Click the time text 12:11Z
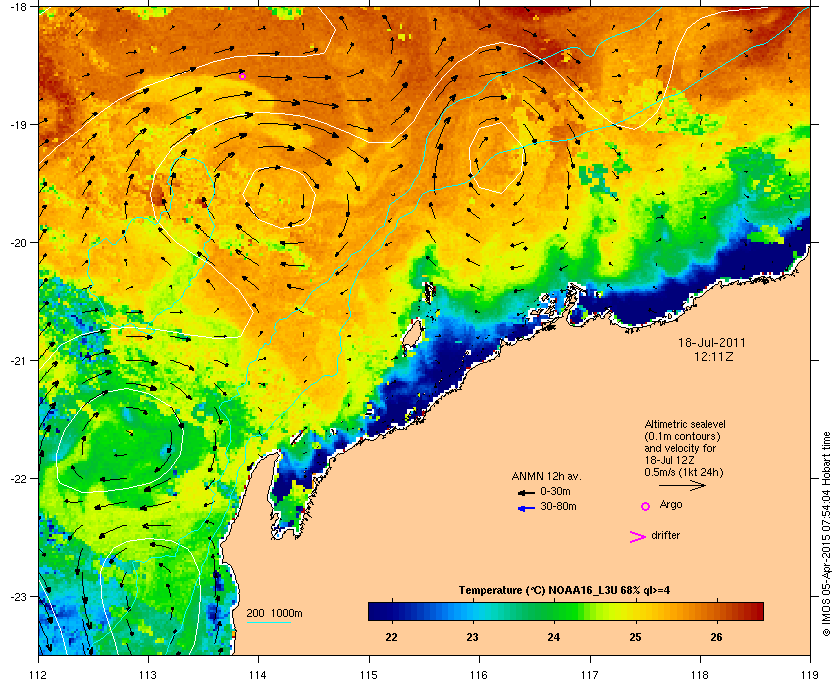Image resolution: width=840 pixels, height=680 pixels. 714,356
